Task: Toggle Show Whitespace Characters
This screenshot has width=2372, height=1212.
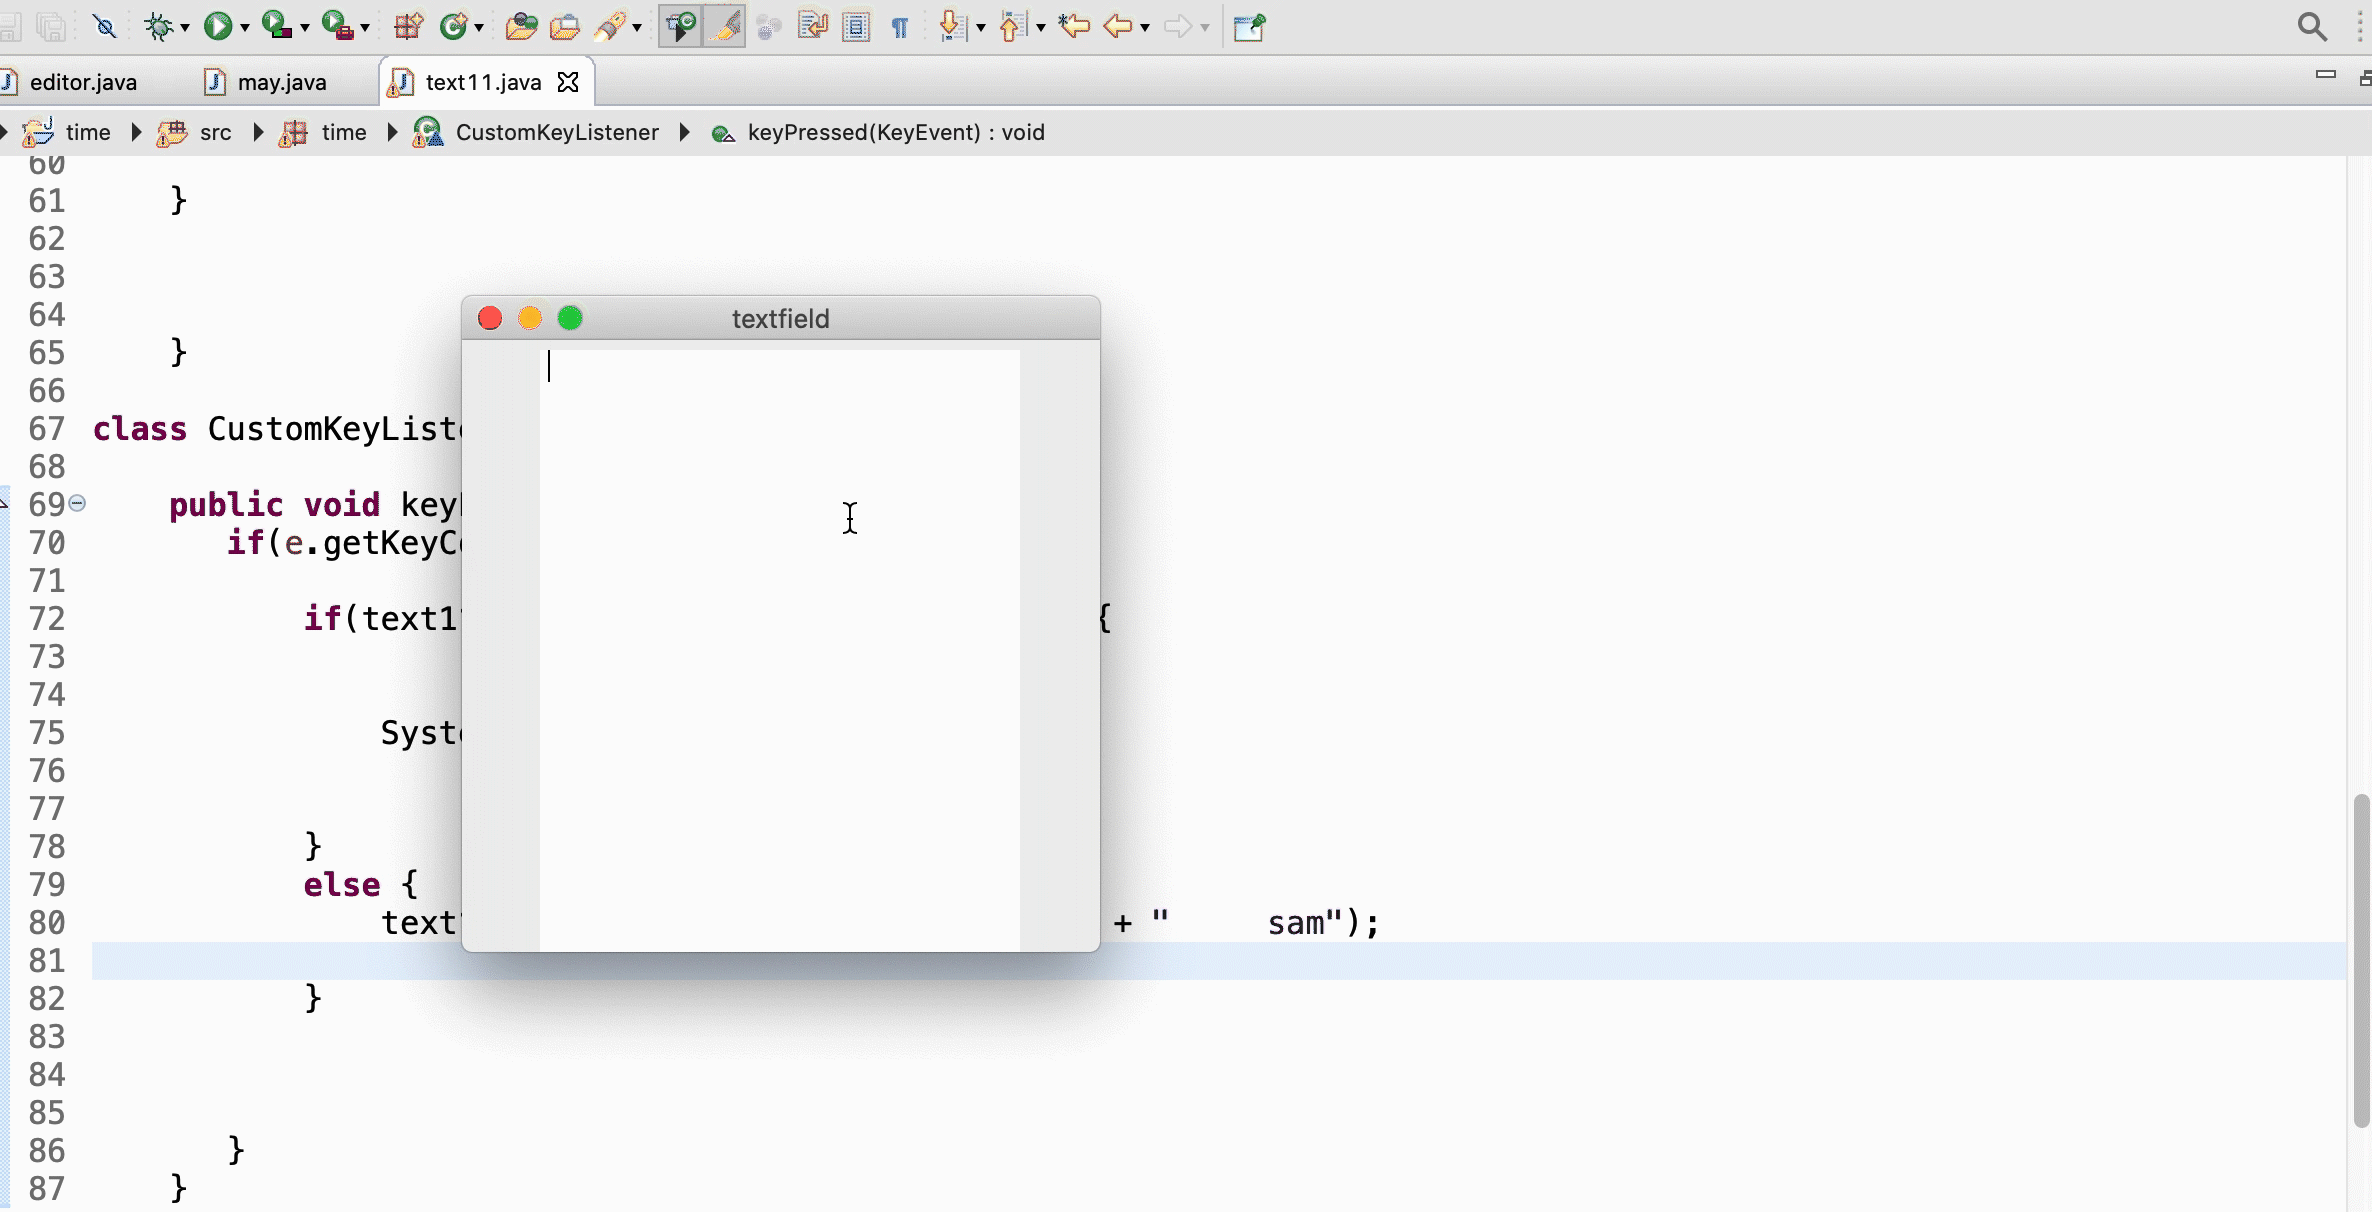Action: click(x=899, y=27)
